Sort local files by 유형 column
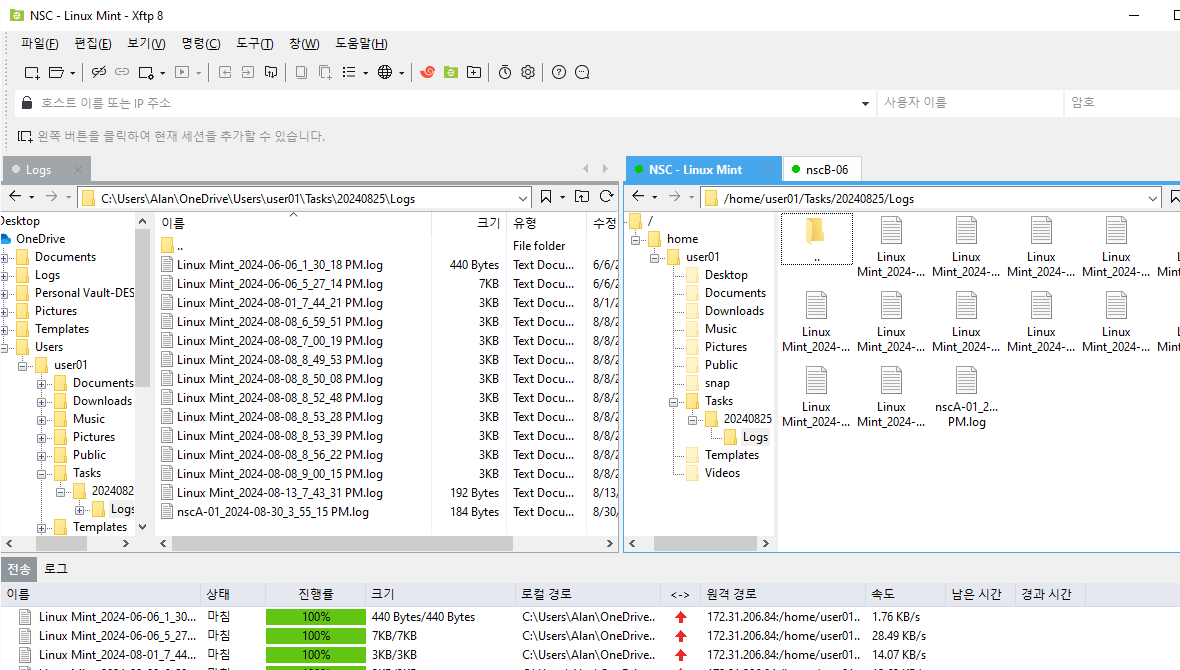This screenshot has width=1180, height=670. 546,223
